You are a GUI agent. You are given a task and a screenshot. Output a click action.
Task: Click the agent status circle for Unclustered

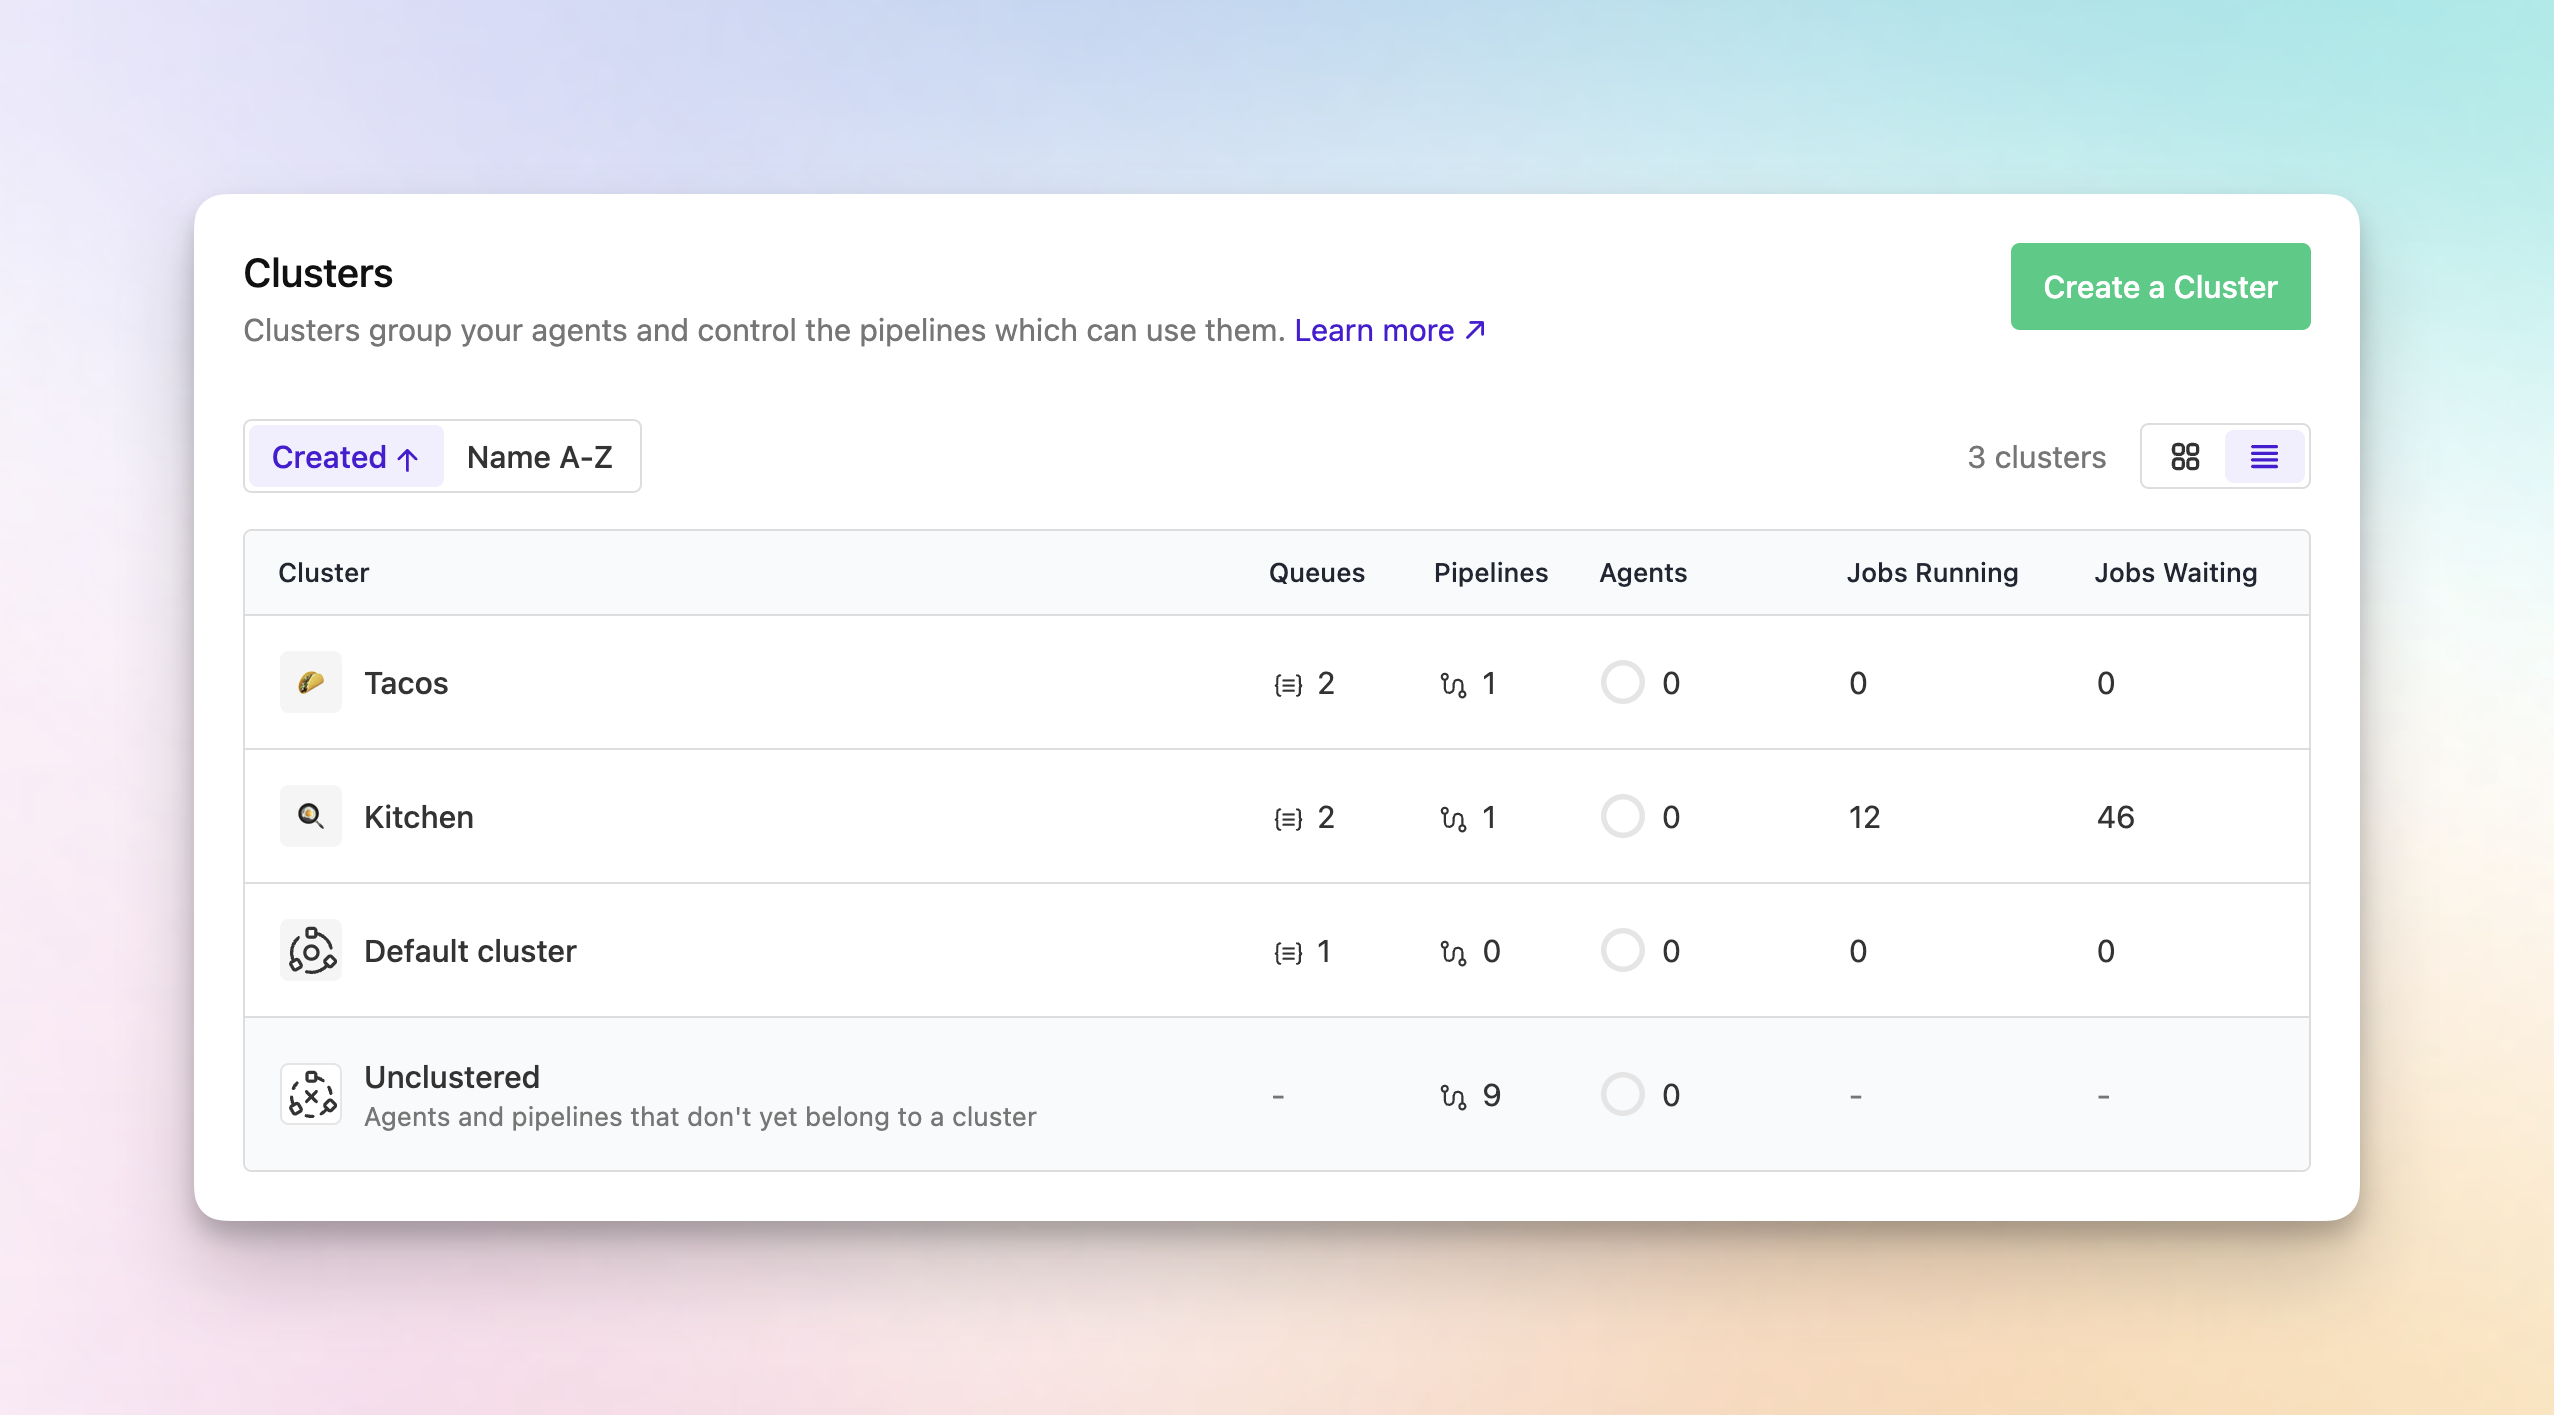click(x=1621, y=1093)
